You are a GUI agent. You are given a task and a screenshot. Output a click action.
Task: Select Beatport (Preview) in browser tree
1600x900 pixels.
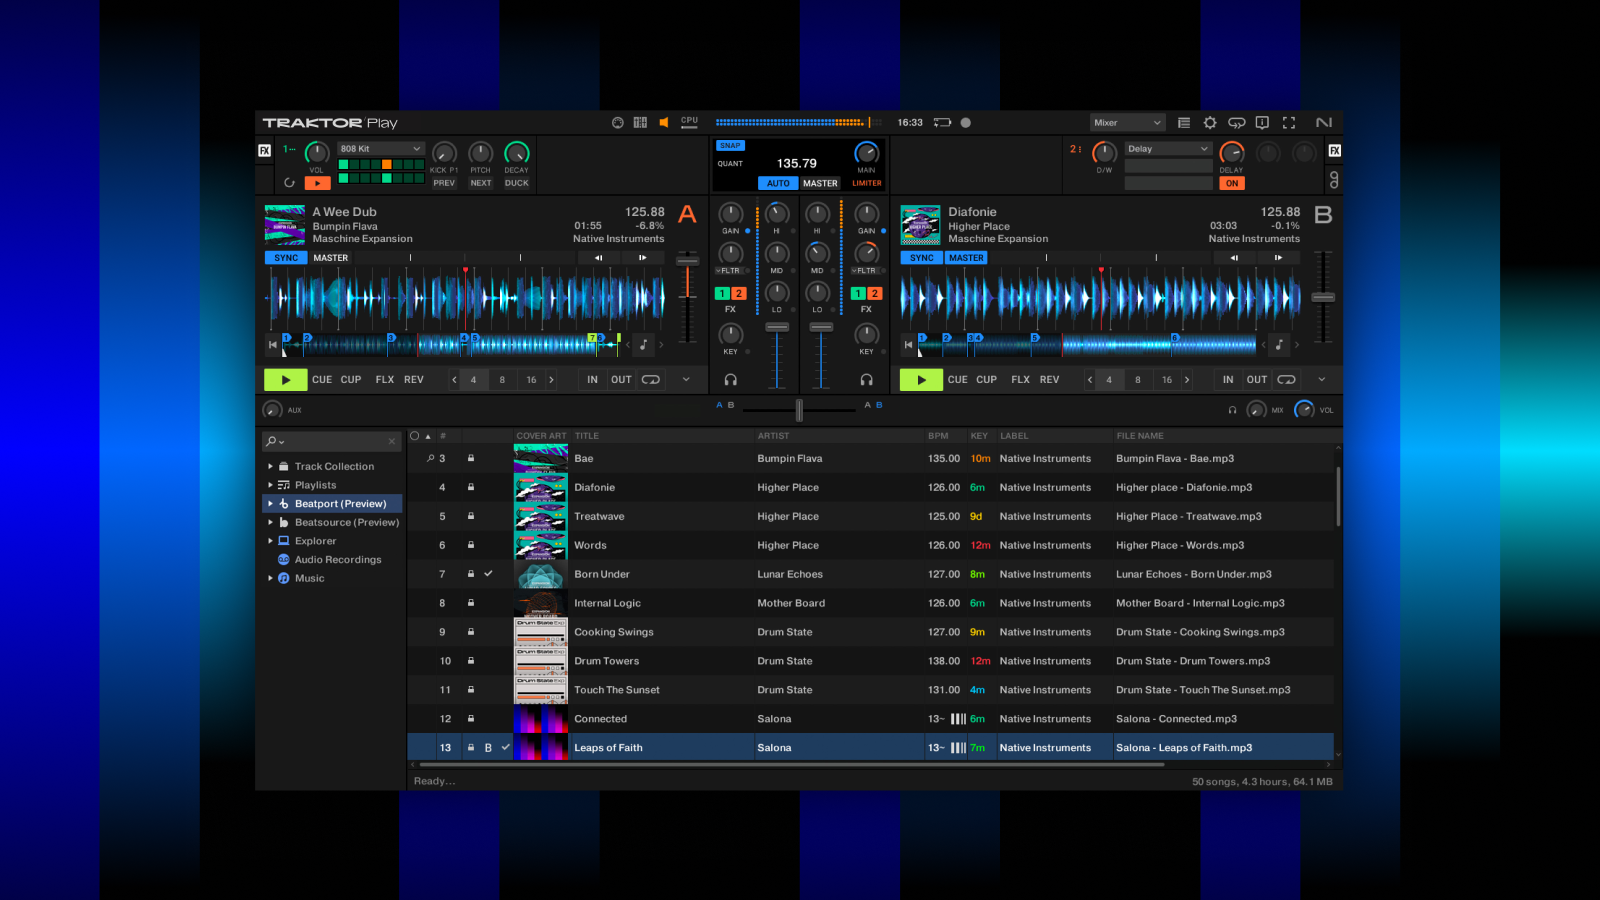(x=332, y=504)
